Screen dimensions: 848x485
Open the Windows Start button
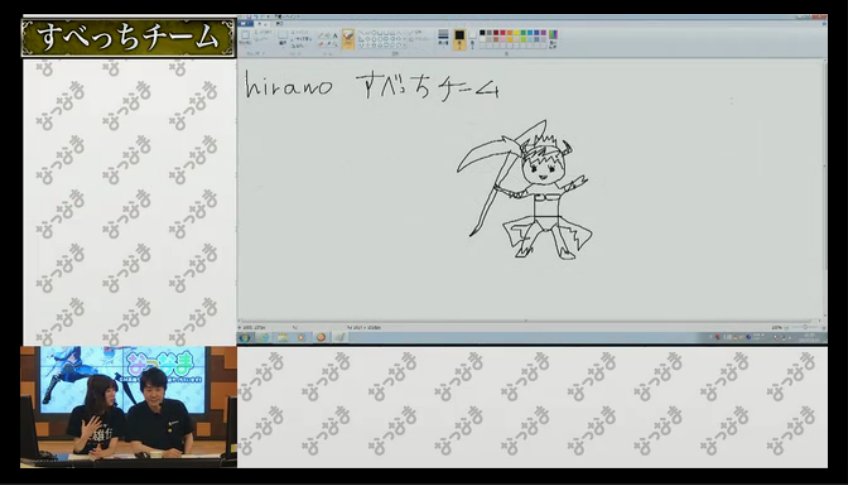[x=244, y=337]
